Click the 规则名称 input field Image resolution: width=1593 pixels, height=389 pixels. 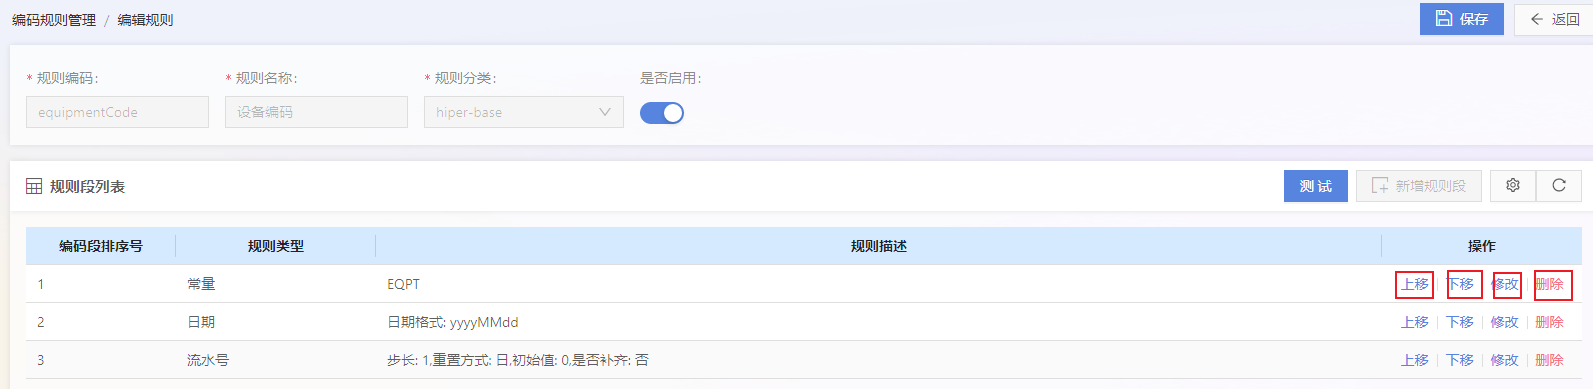316,112
